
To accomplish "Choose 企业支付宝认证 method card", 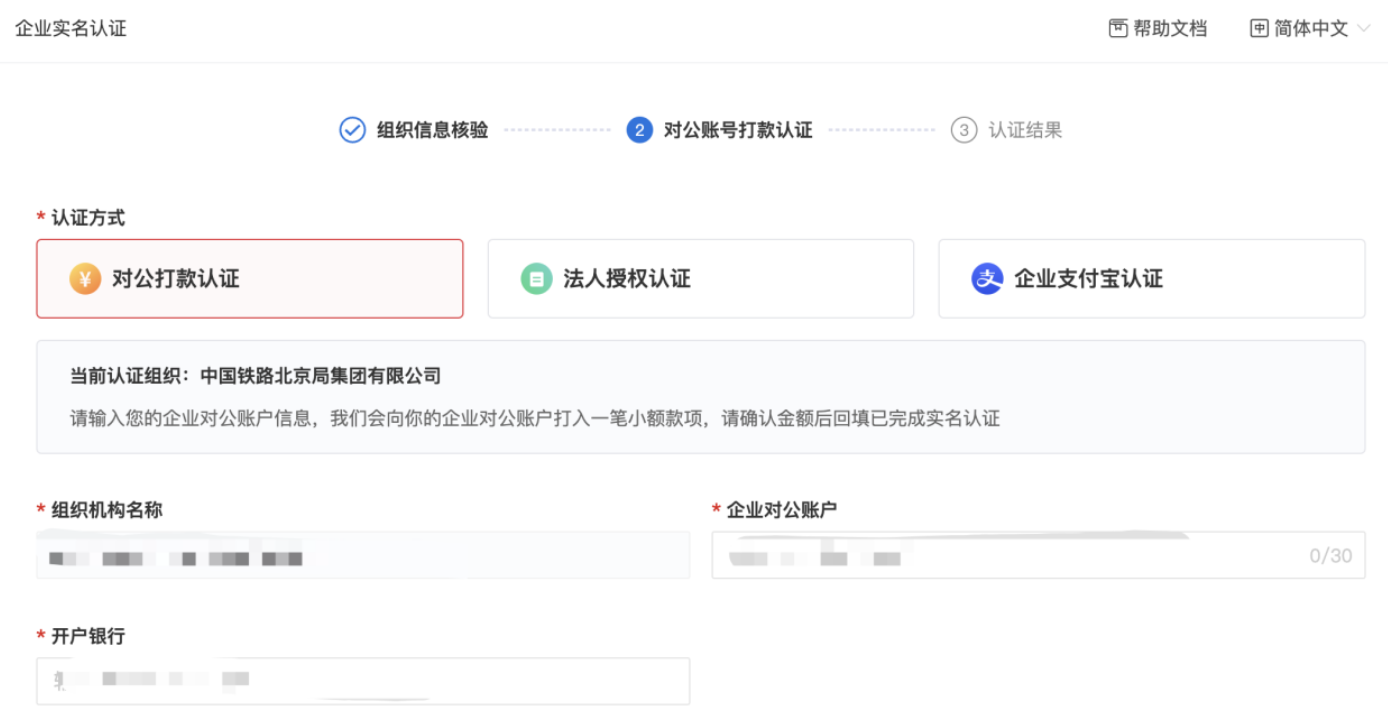I will pyautogui.click(x=1152, y=279).
